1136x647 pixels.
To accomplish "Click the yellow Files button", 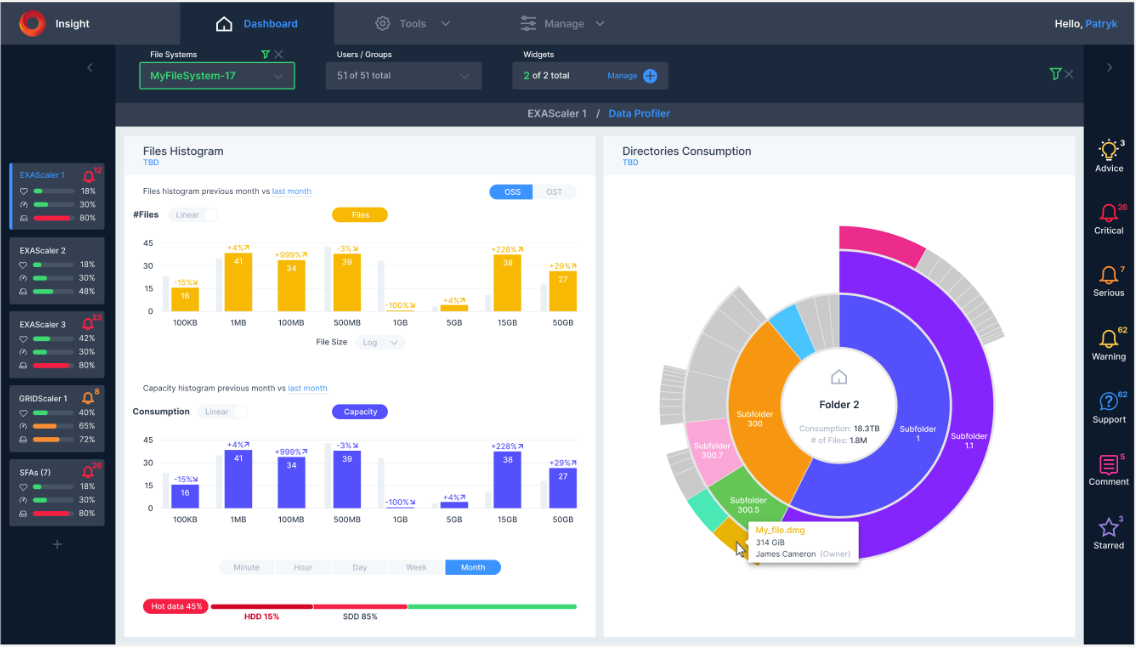I will click(360, 215).
